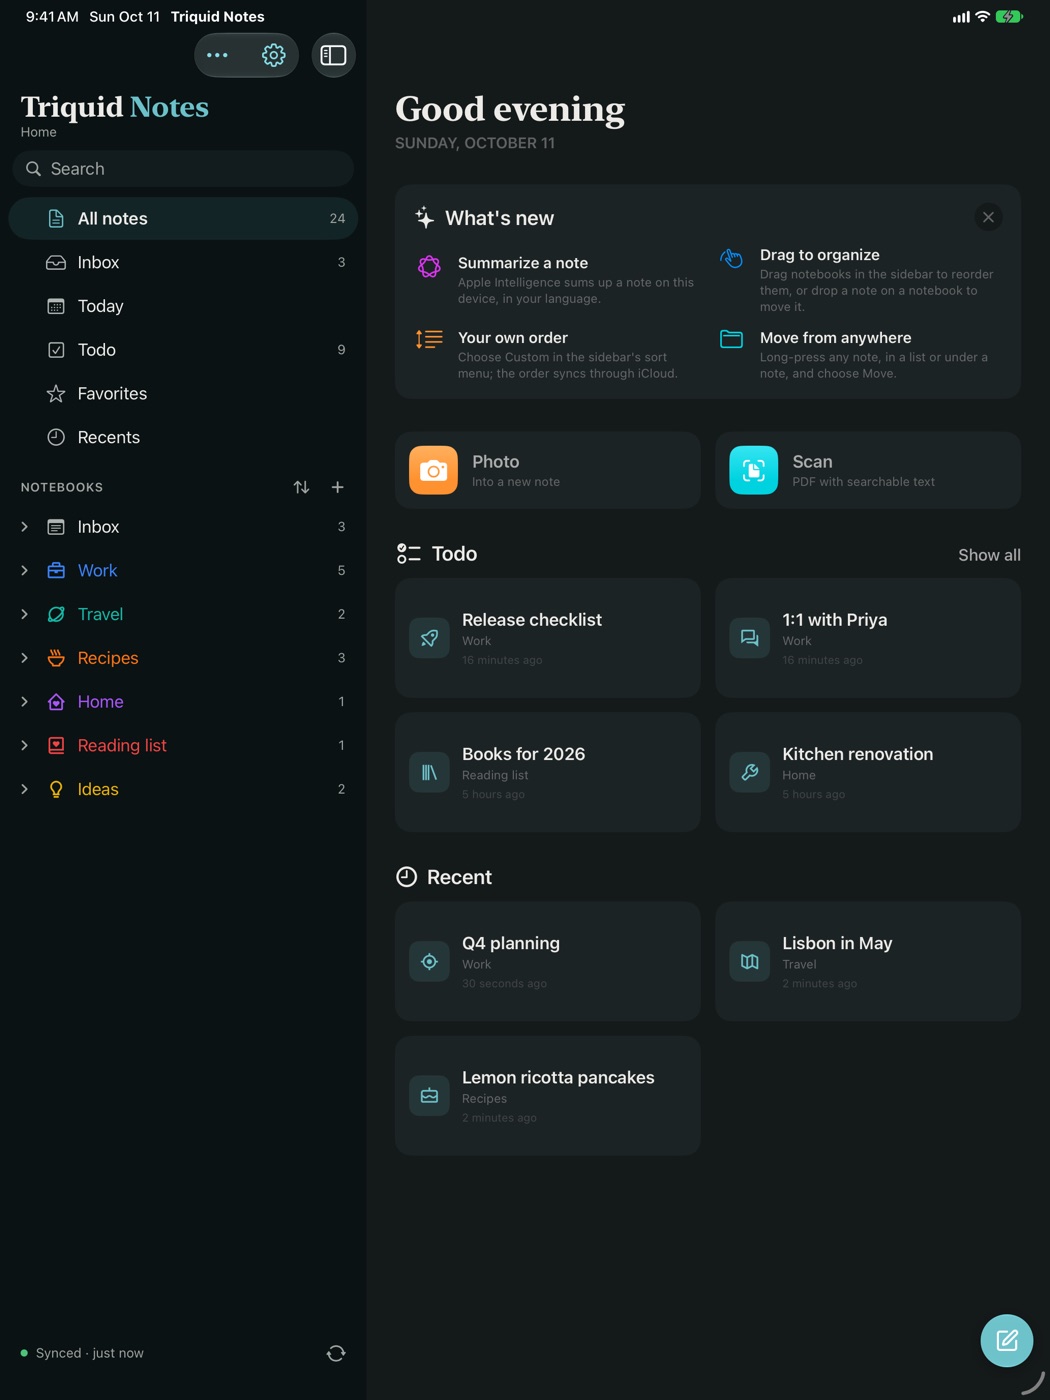Select Todo in the sidebar
Viewport: 1050px width, 1400px height.
(x=183, y=350)
